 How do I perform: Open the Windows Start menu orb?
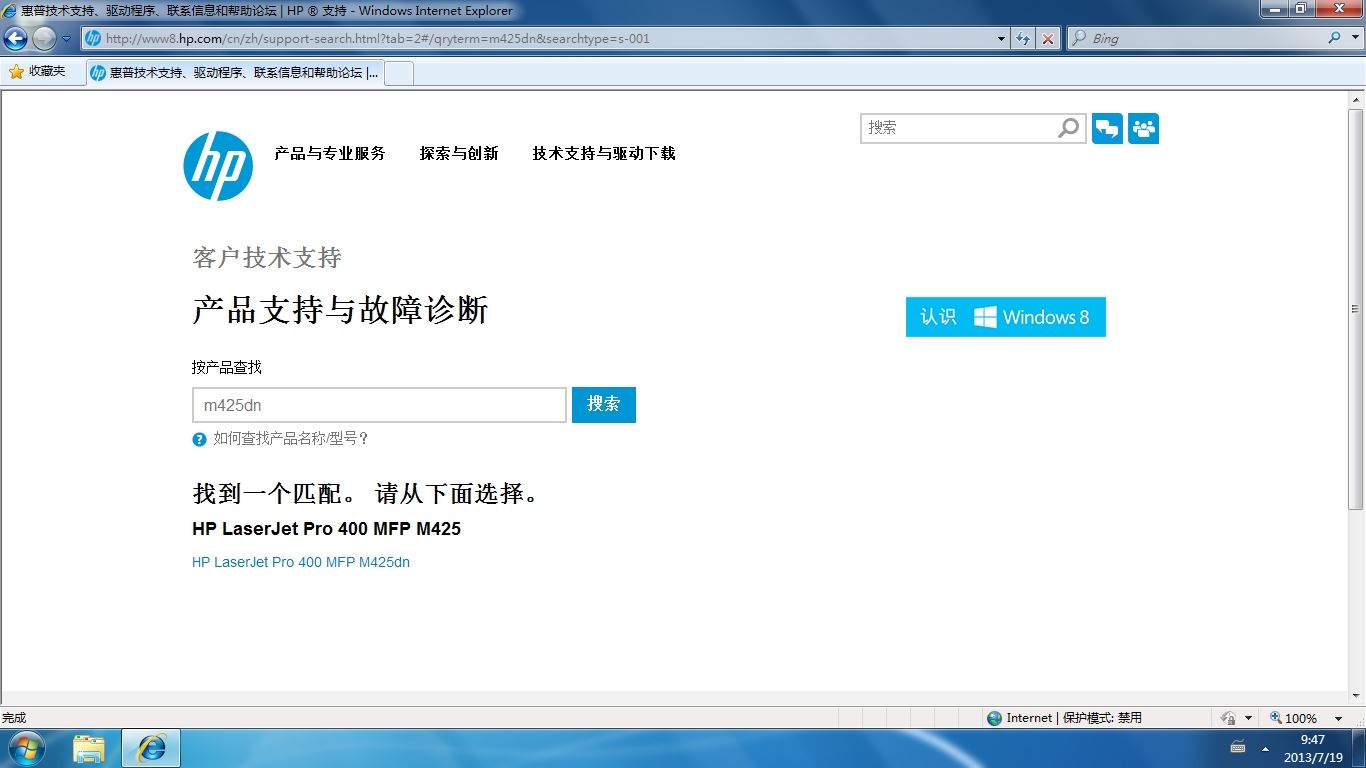pyautogui.click(x=26, y=747)
